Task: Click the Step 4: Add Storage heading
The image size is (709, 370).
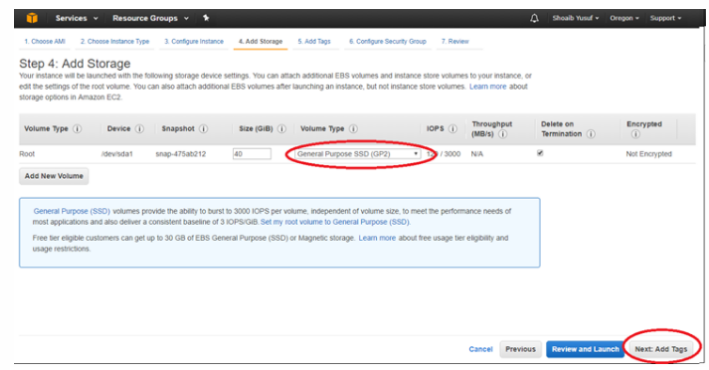Action: [x=75, y=64]
